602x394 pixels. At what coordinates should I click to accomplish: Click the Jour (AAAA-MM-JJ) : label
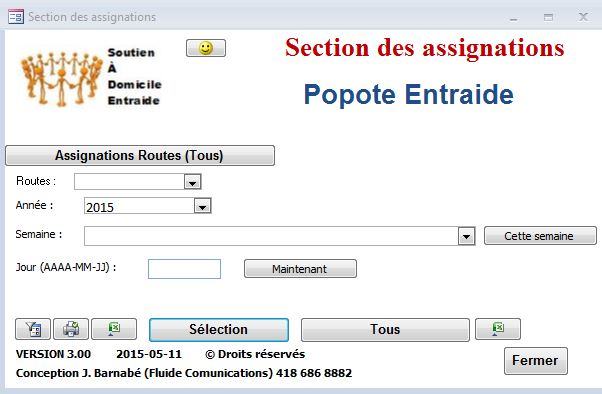click(66, 267)
